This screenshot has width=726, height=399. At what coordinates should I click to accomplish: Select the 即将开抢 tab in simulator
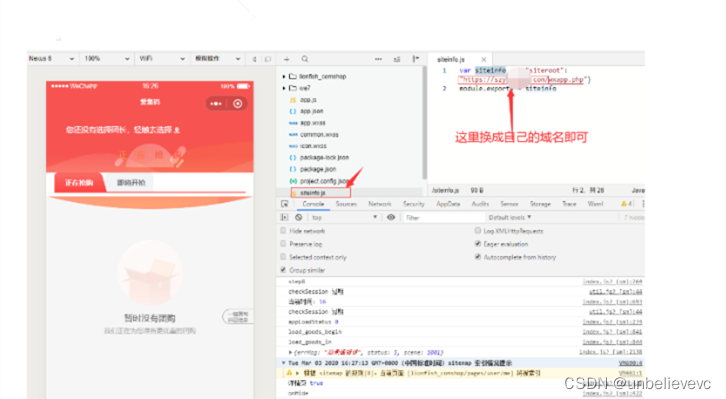pos(131,182)
